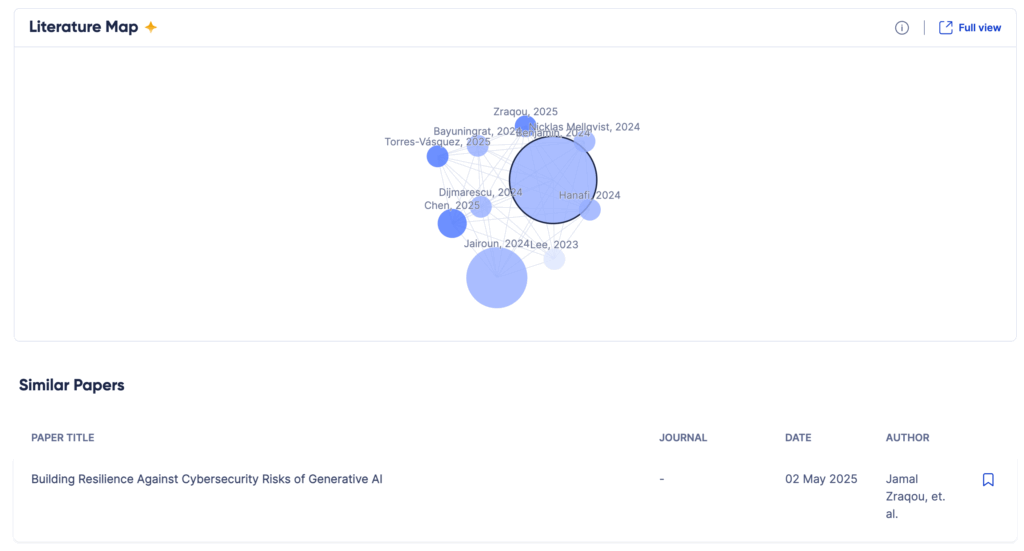The width and height of the screenshot is (1024, 551).
Task: Open the Literature Map info icon
Action: coord(902,27)
